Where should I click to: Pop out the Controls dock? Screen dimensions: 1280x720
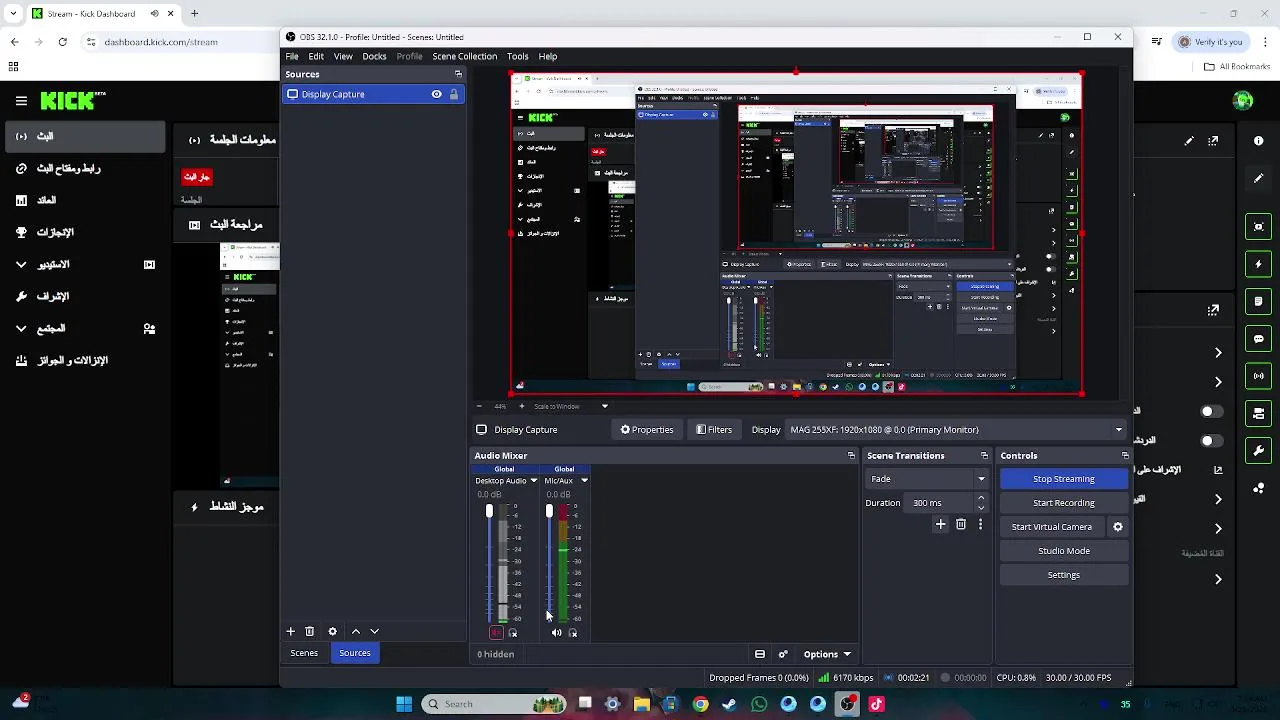click(1125, 456)
